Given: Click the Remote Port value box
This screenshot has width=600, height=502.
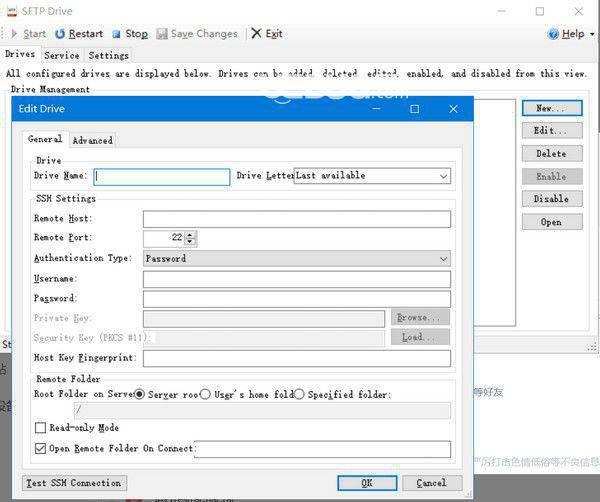Looking at the screenshot, I should click(164, 238).
